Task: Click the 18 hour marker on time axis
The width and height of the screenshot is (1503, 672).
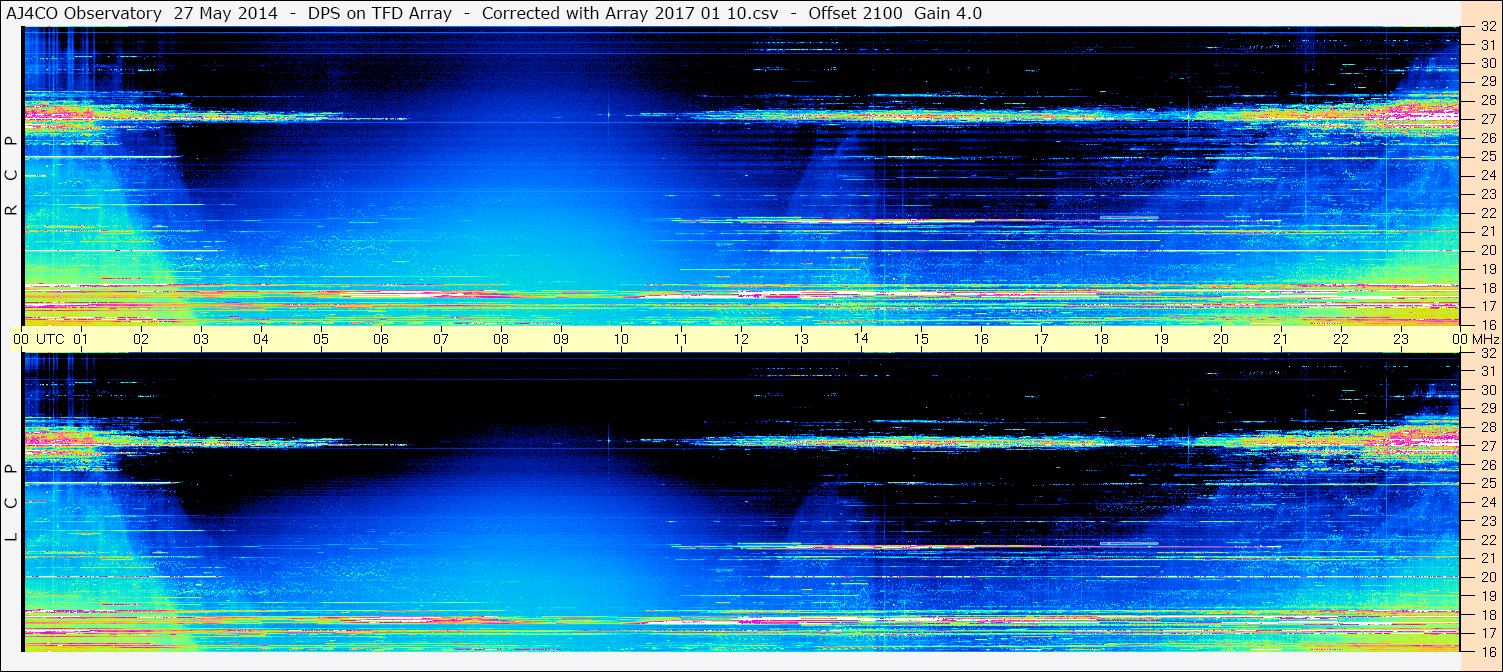Action: coord(1101,339)
